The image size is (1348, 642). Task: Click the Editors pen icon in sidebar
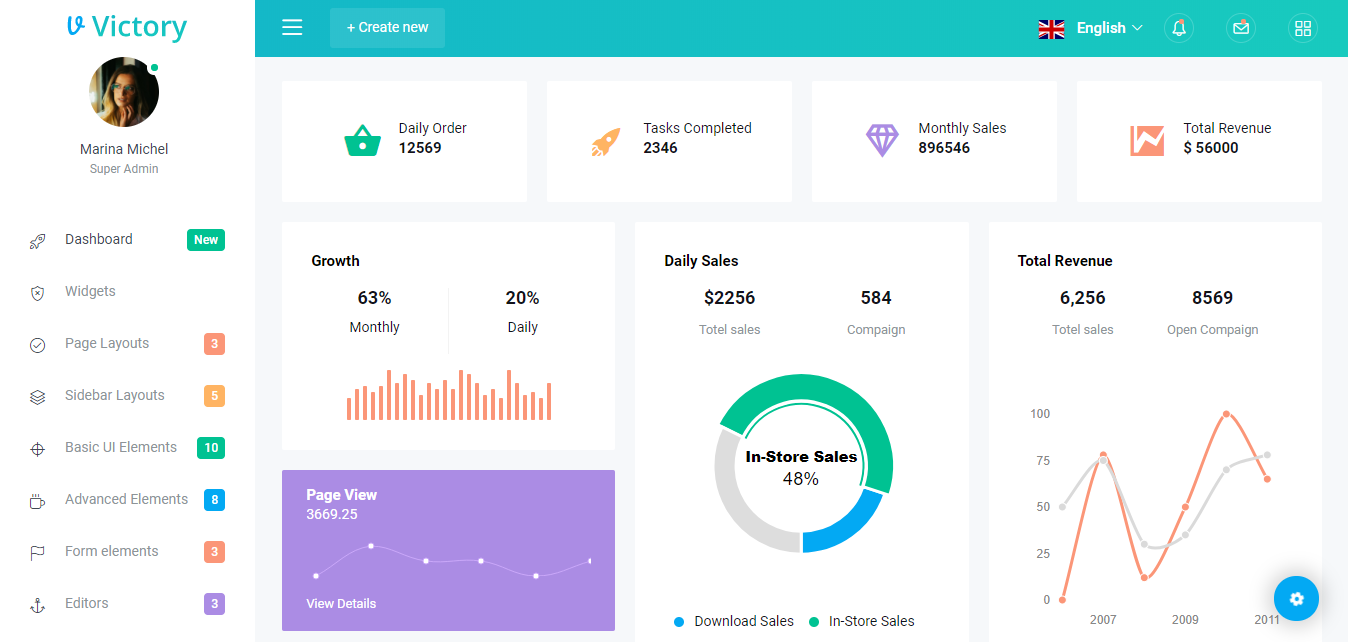(x=37, y=604)
